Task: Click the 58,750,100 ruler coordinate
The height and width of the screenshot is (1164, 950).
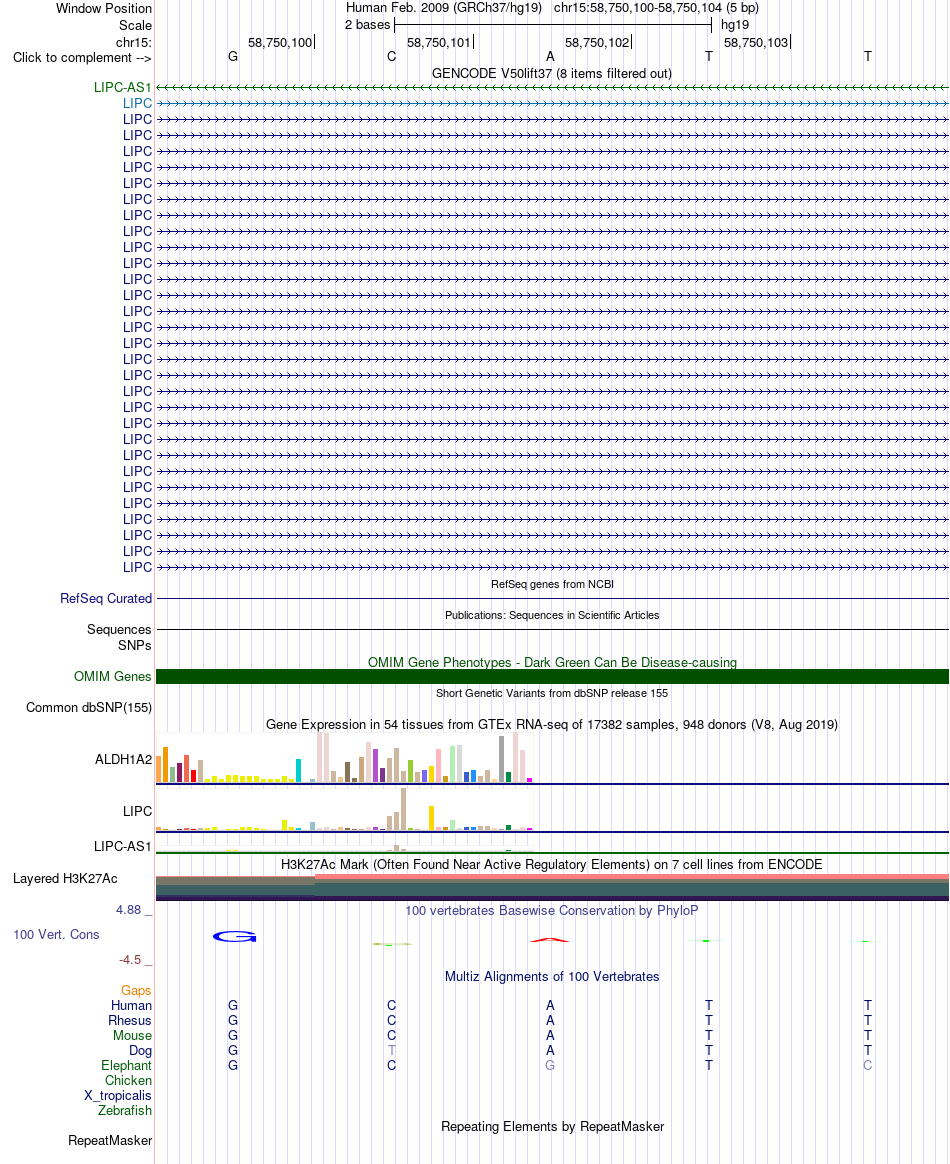Action: [280, 42]
